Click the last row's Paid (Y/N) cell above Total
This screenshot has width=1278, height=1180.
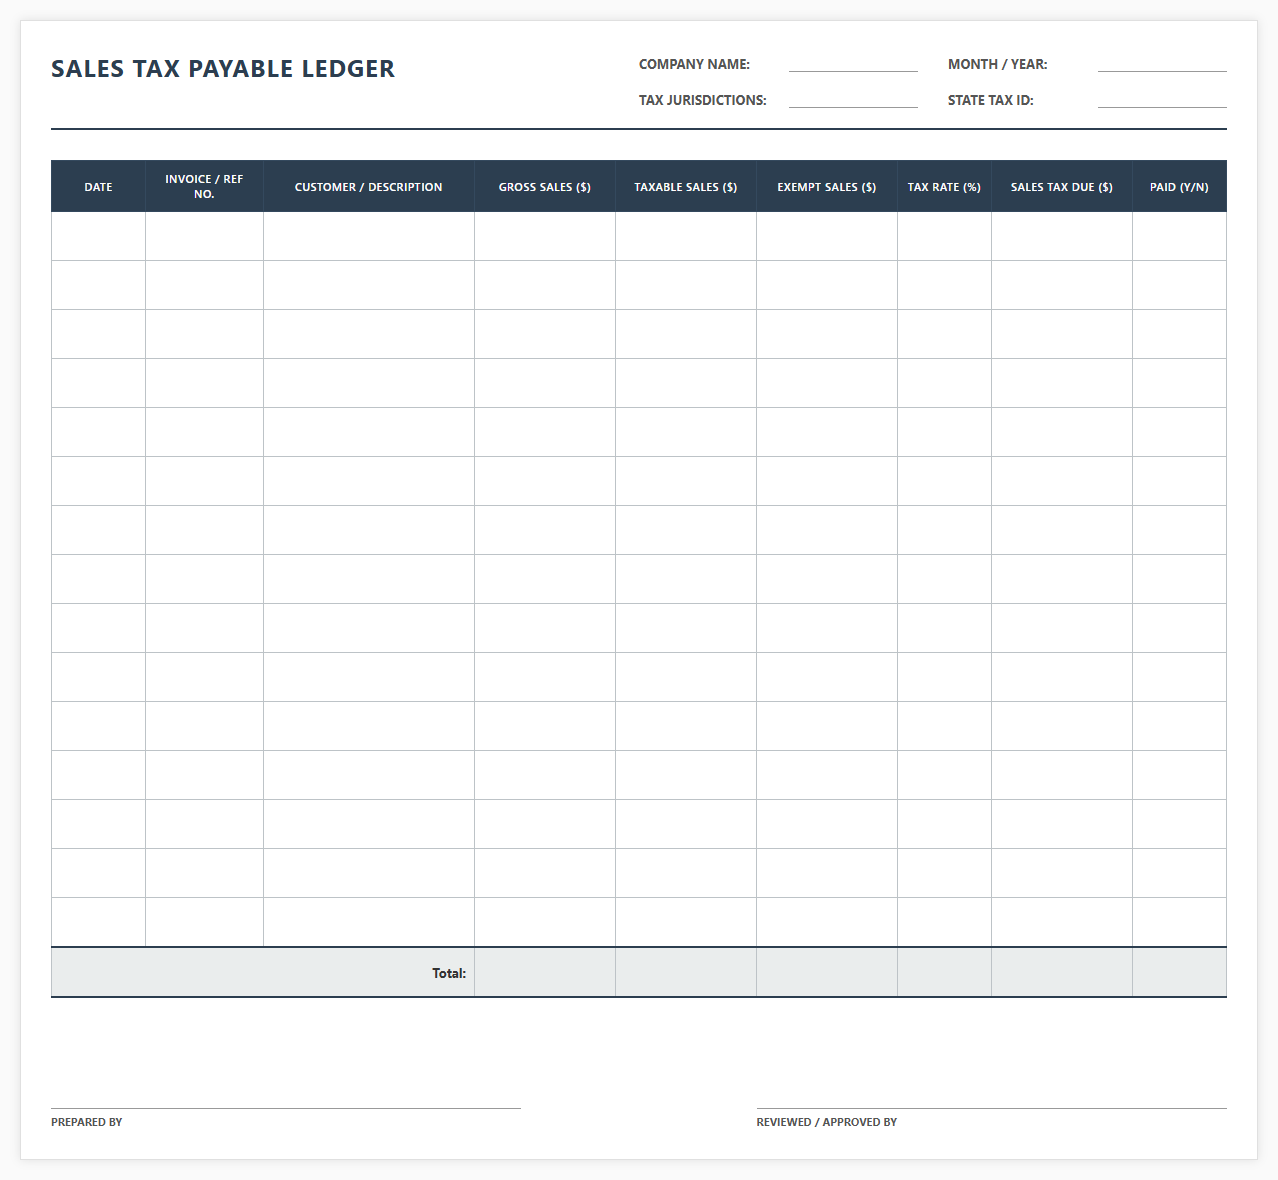(x=1179, y=922)
